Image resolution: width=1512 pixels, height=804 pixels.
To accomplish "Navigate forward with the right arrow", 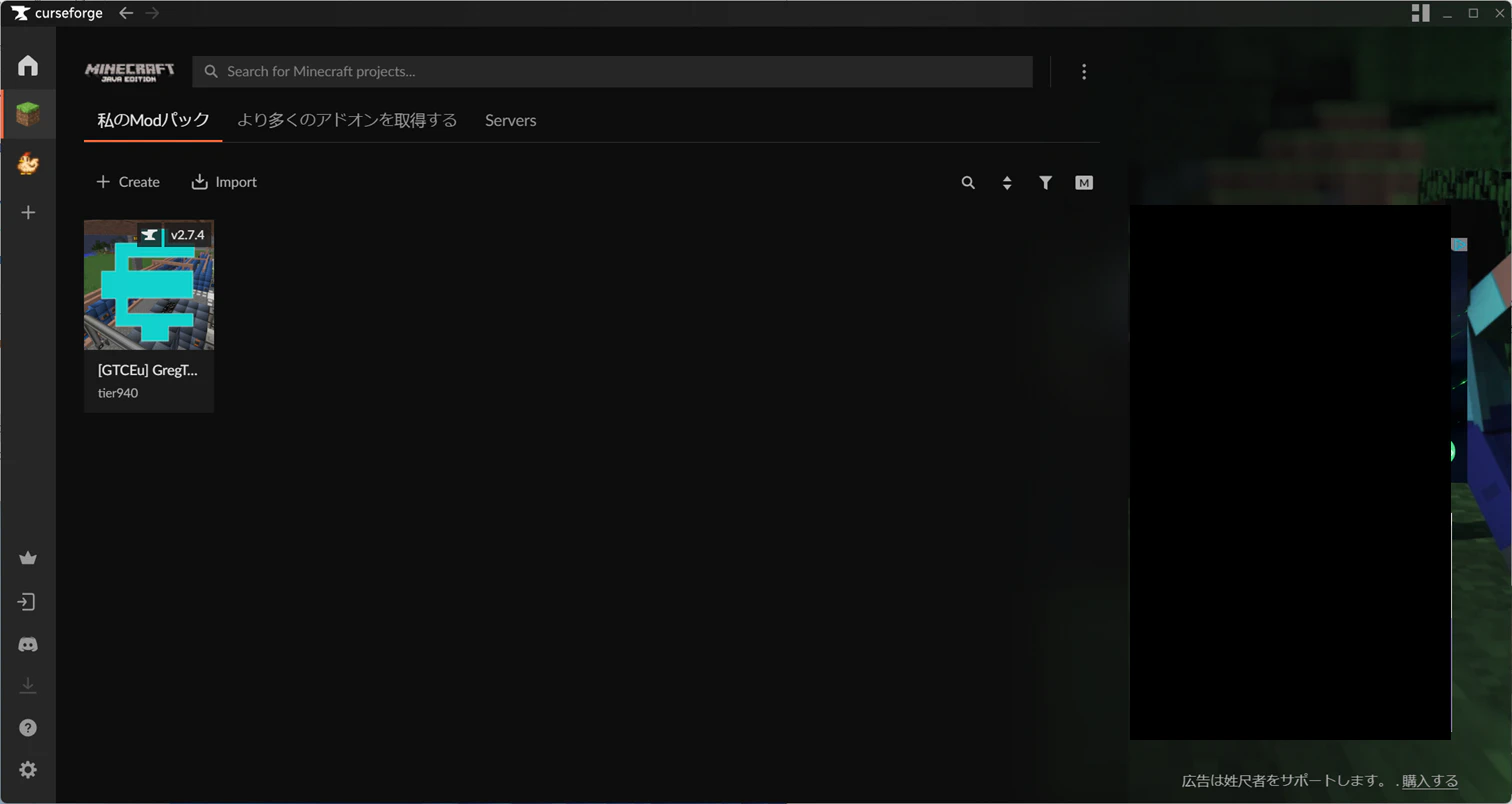I will click(152, 13).
